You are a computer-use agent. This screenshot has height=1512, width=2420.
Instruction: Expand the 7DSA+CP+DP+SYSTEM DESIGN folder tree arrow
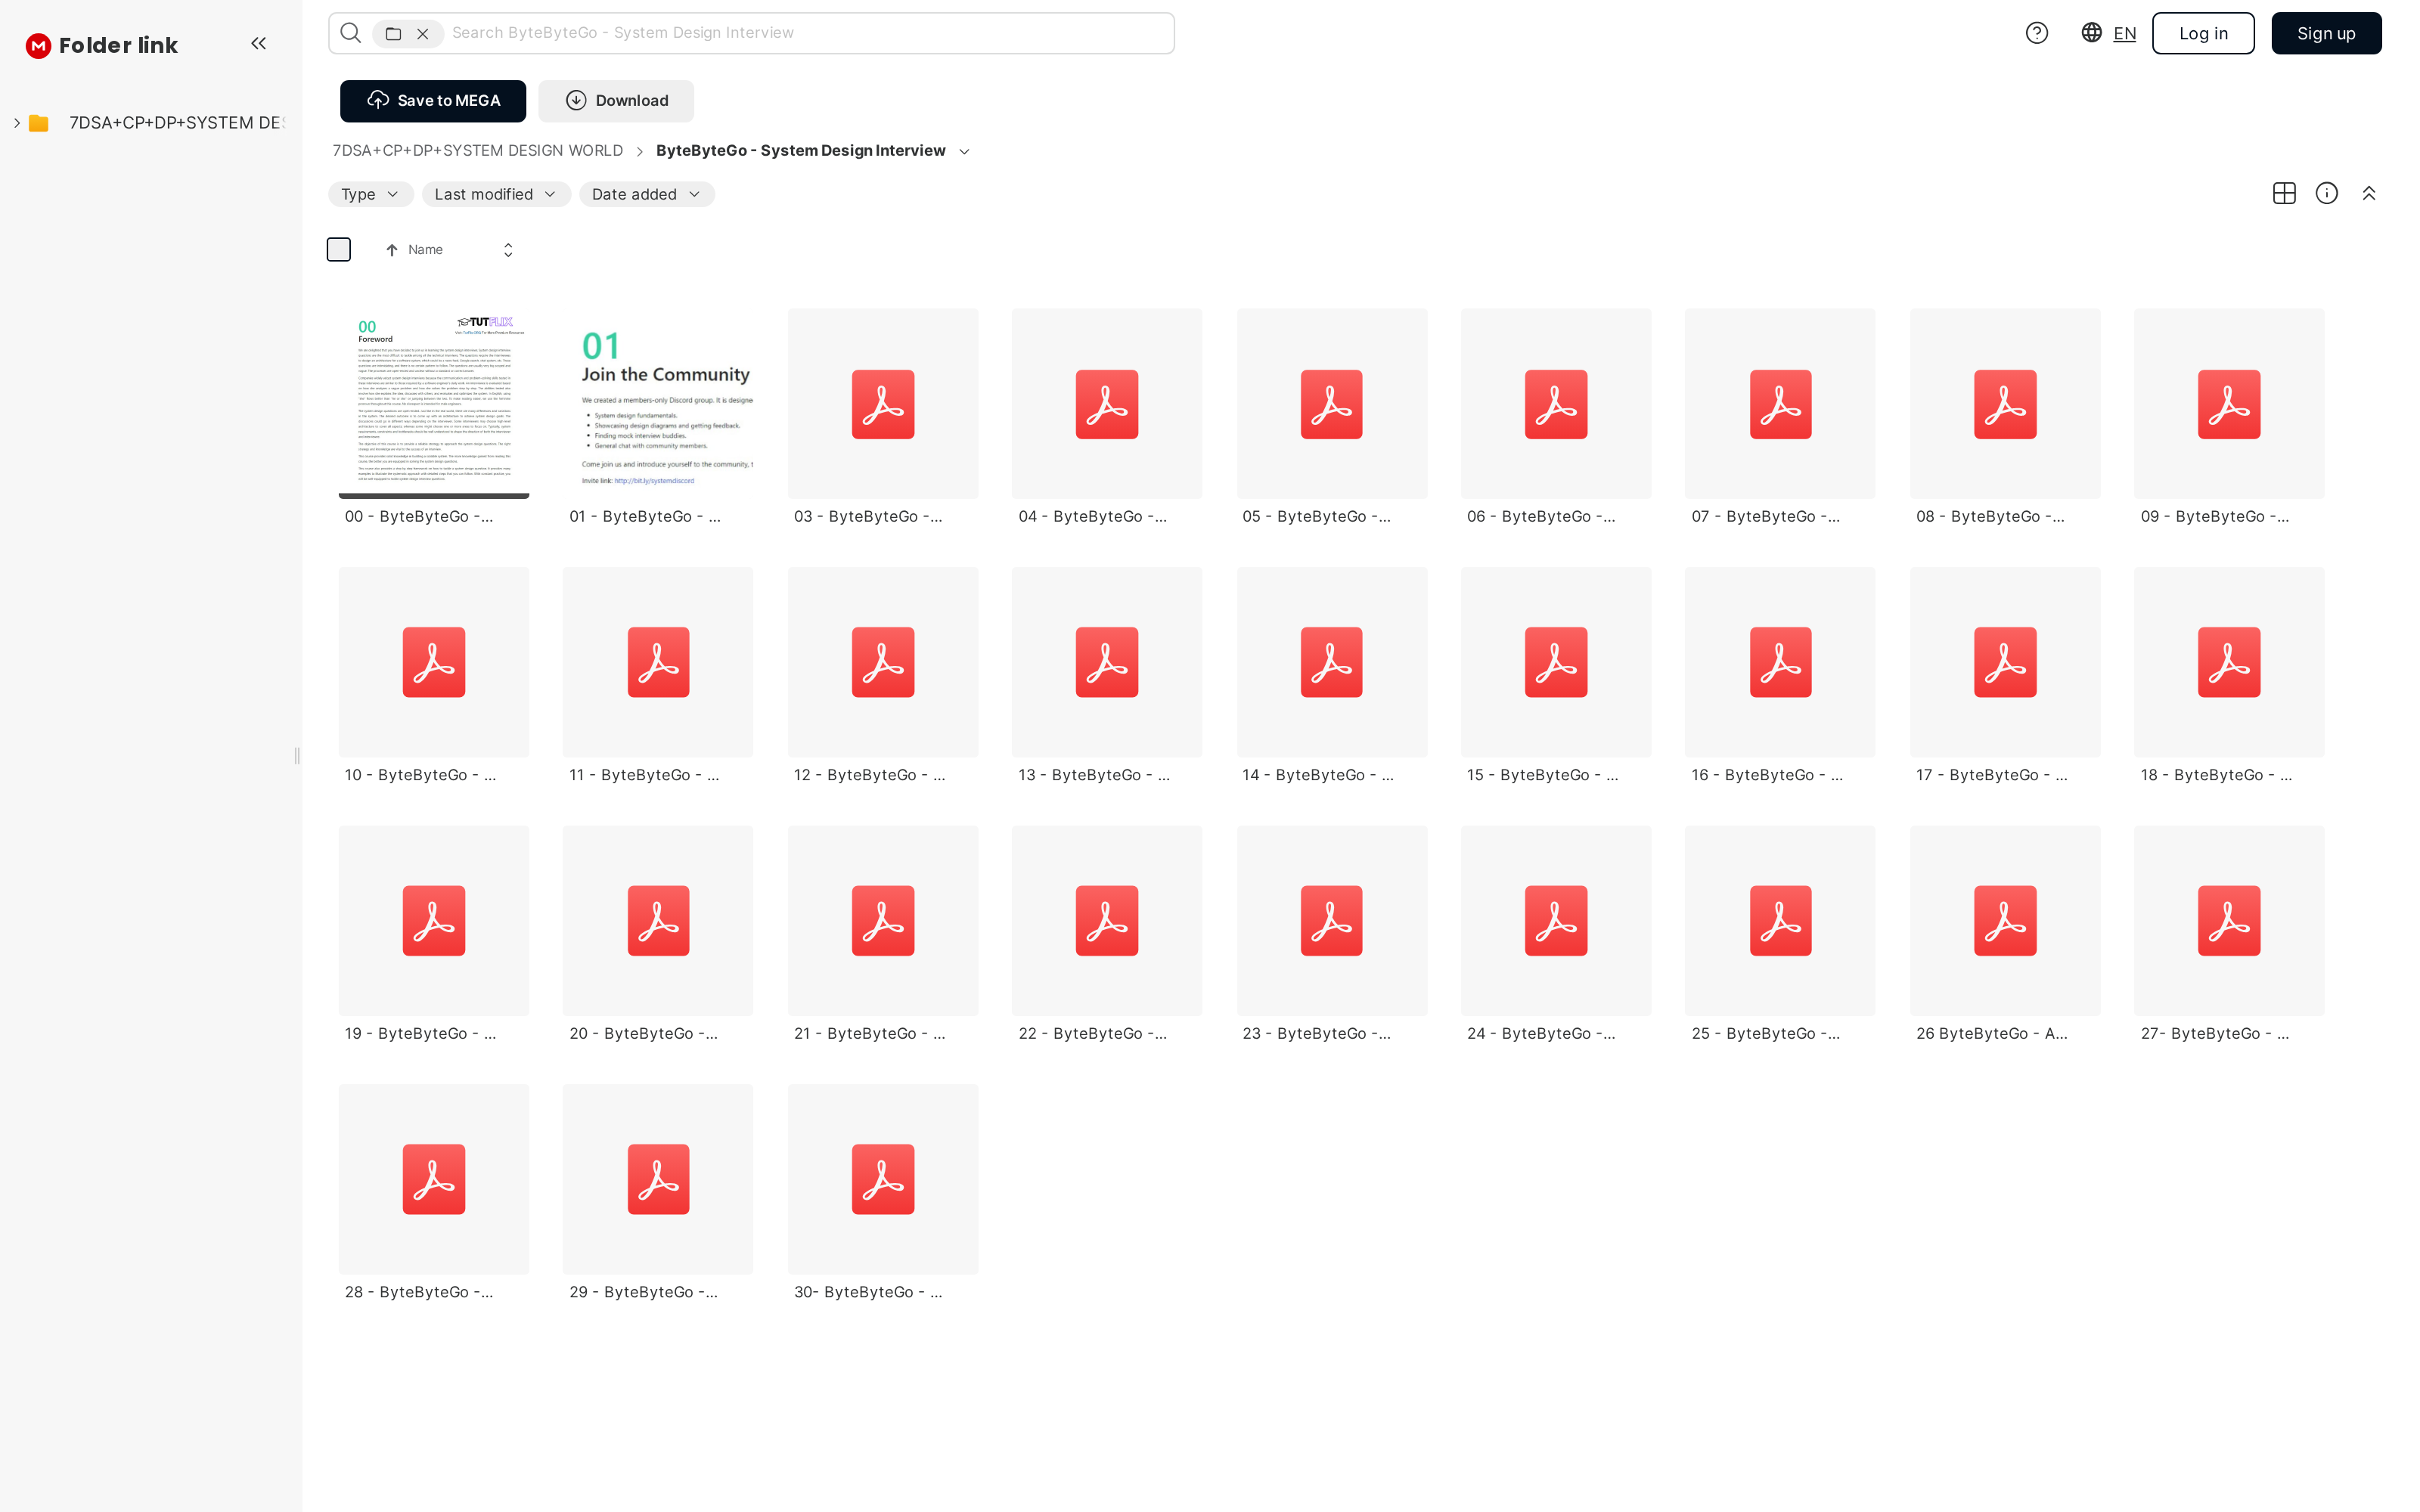(17, 123)
